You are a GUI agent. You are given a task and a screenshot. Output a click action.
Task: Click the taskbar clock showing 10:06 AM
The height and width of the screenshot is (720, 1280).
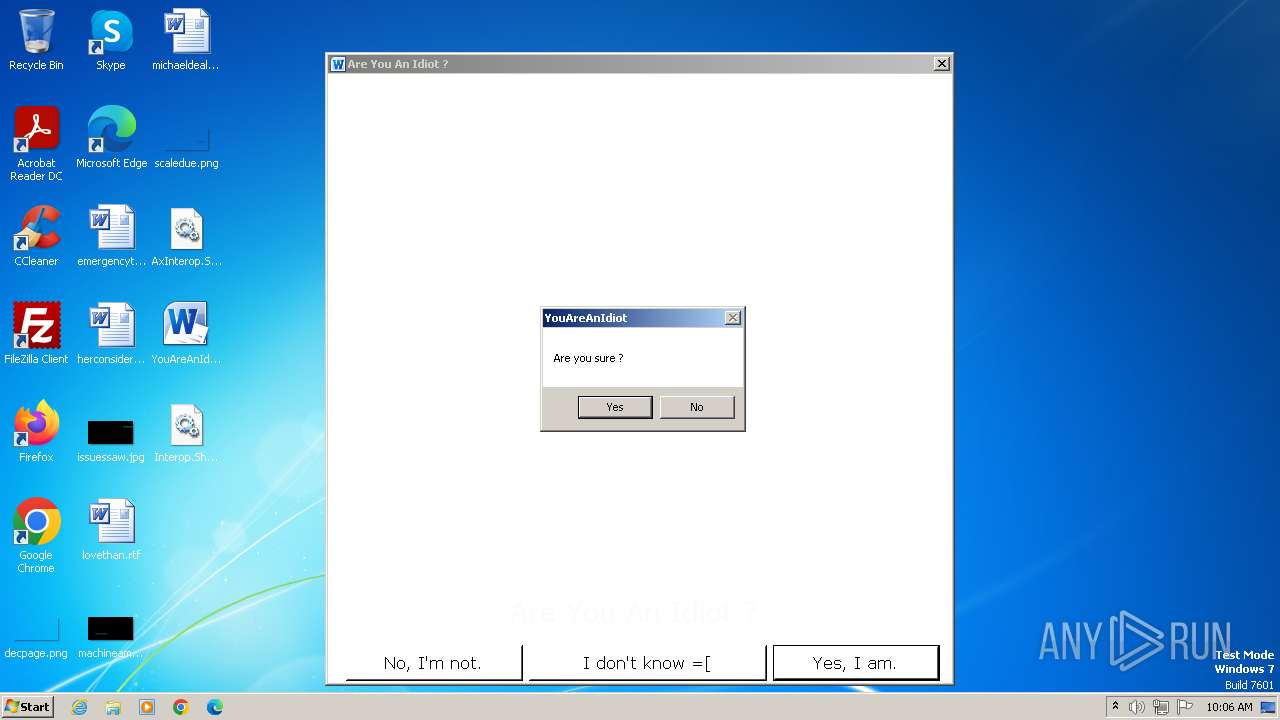(x=1229, y=707)
